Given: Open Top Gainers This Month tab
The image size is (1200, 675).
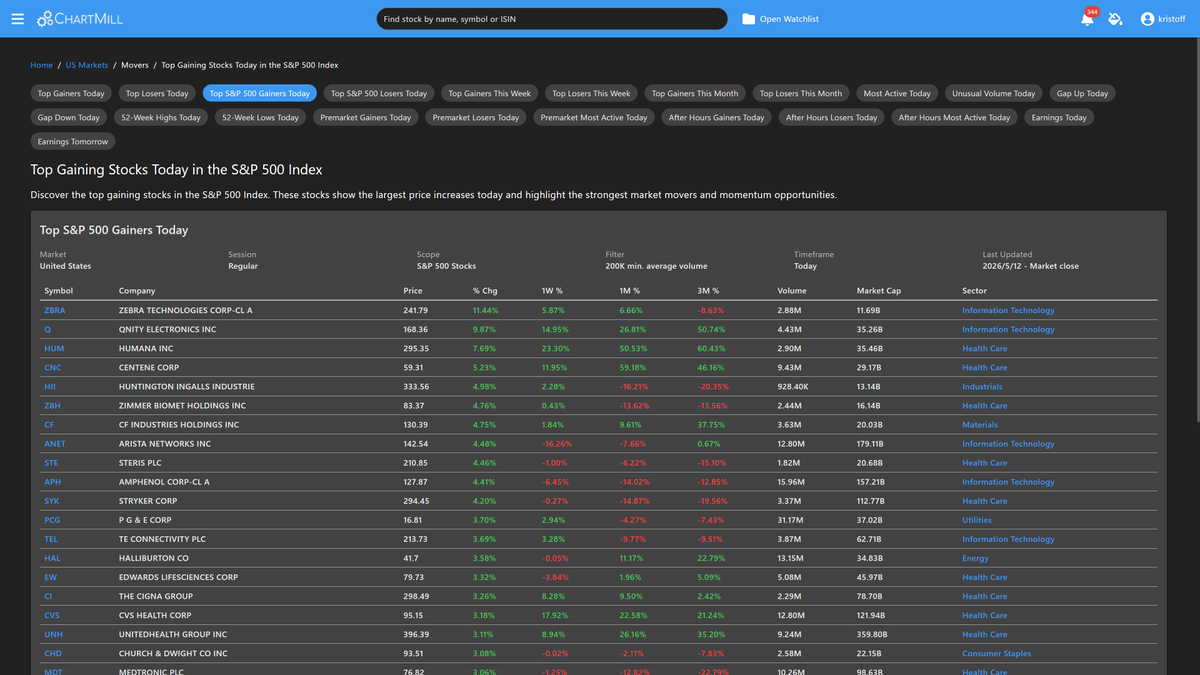Looking at the screenshot, I should coord(695,93).
